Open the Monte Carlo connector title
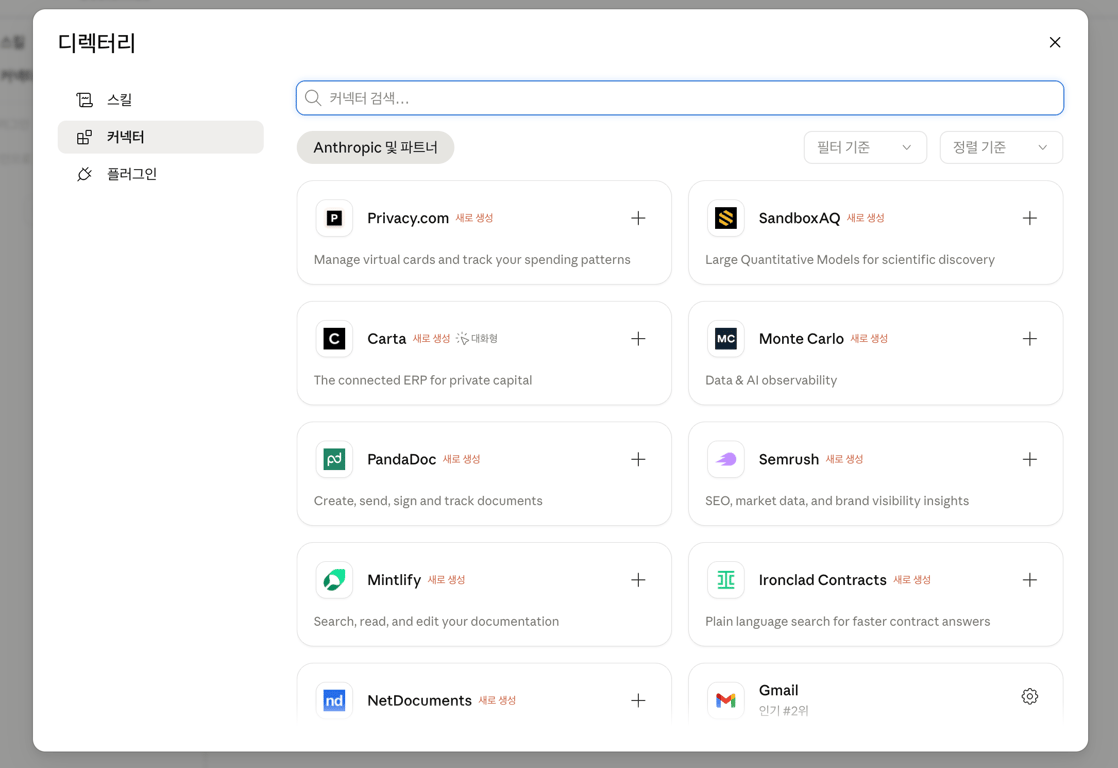 (801, 339)
